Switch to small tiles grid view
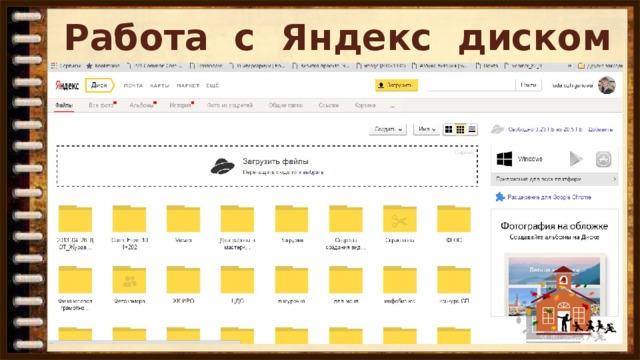 click(x=460, y=129)
